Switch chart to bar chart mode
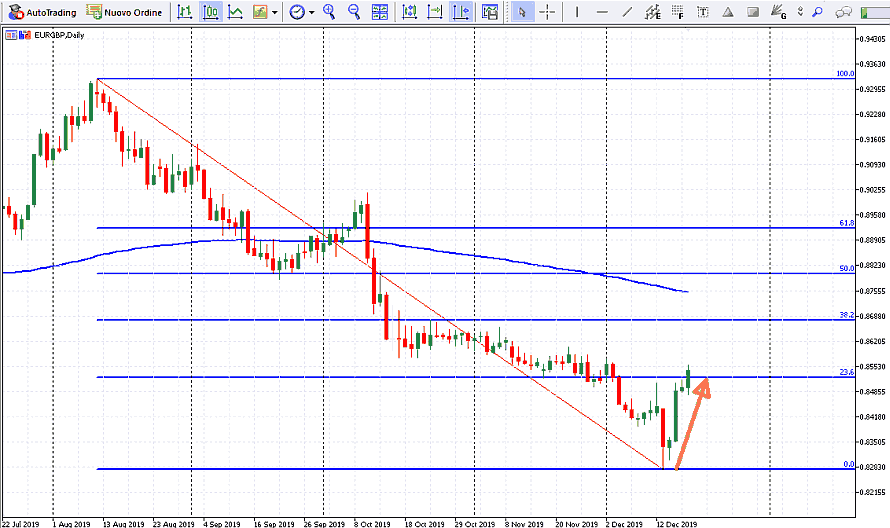This screenshot has width=890, height=528. [x=186, y=12]
